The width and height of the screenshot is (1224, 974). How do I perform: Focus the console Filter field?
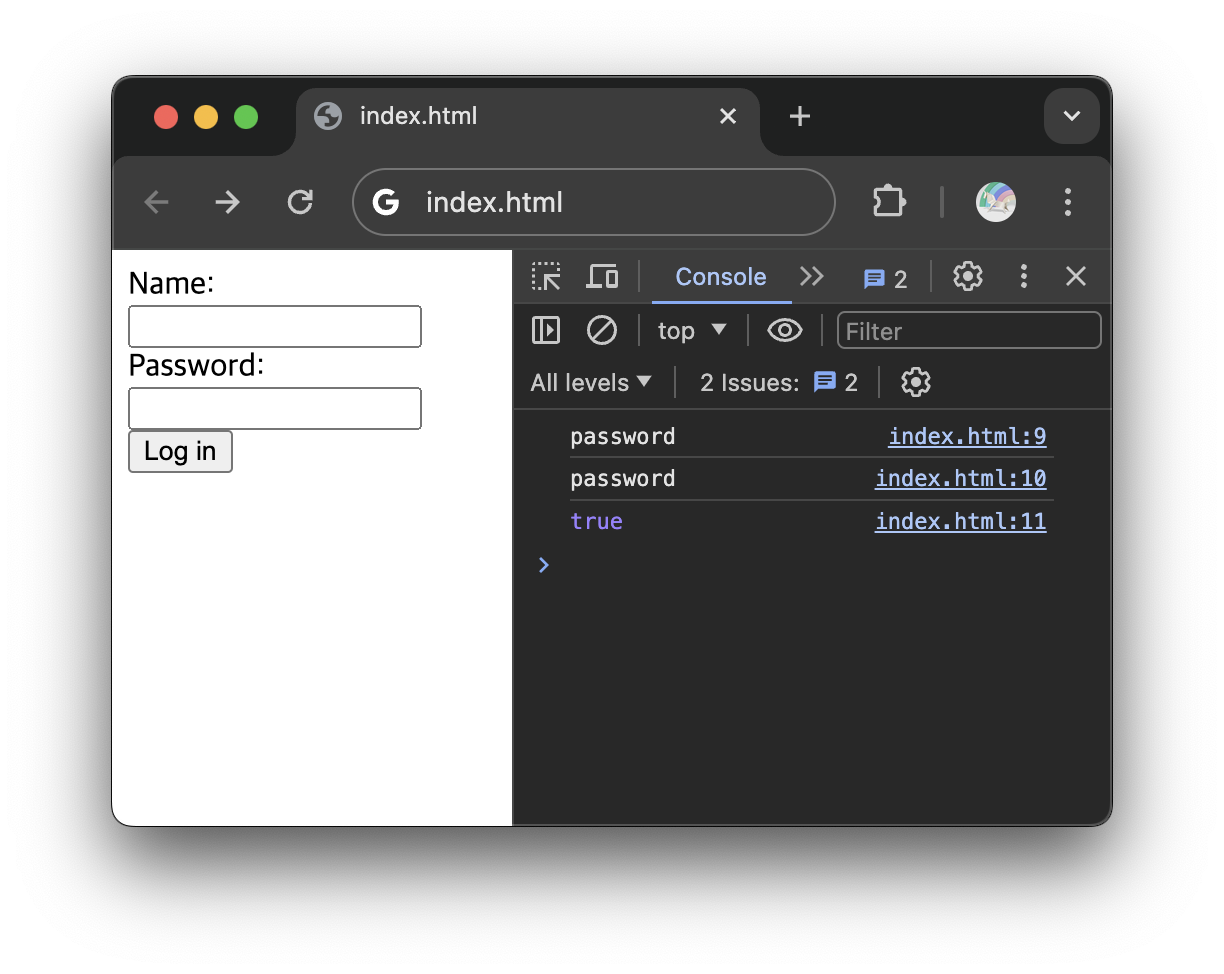[969, 331]
